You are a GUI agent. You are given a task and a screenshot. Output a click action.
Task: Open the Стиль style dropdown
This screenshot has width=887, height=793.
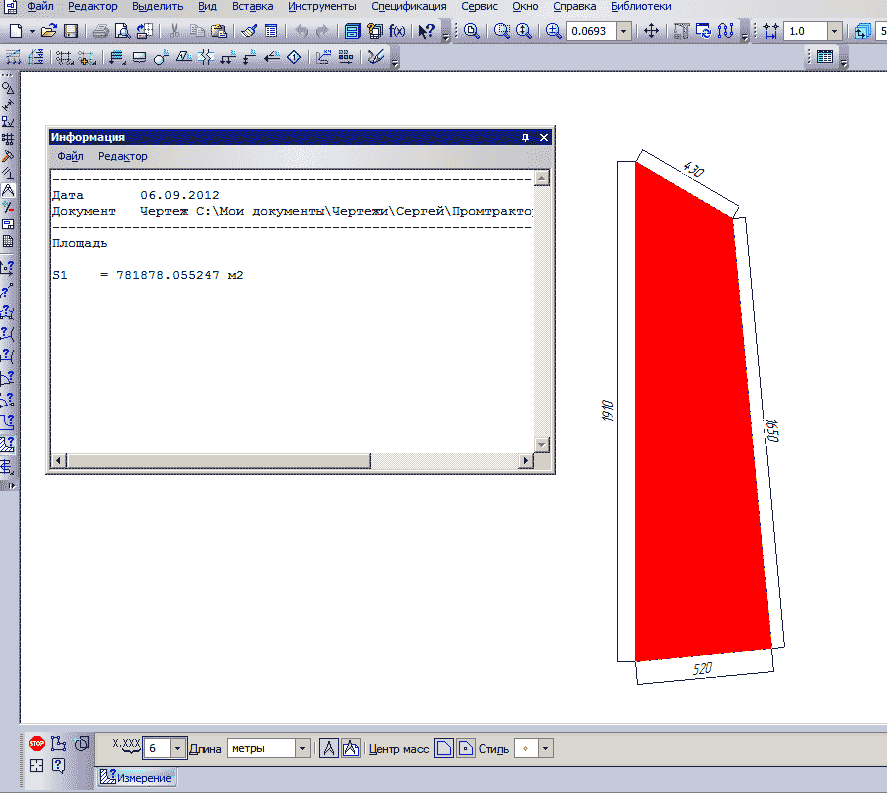click(545, 748)
